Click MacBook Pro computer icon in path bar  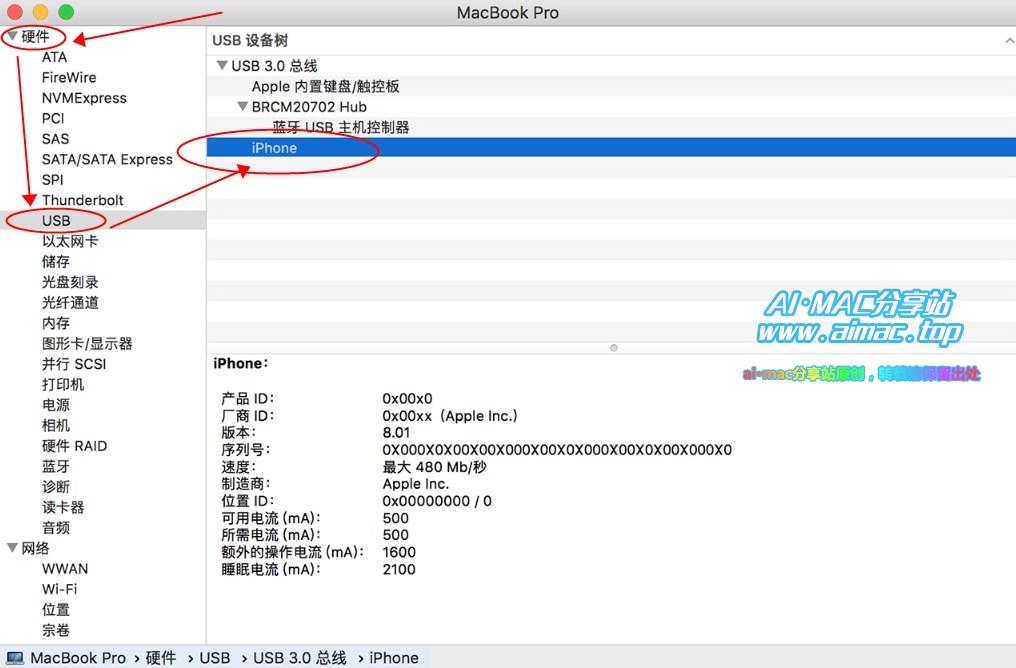coord(14,658)
